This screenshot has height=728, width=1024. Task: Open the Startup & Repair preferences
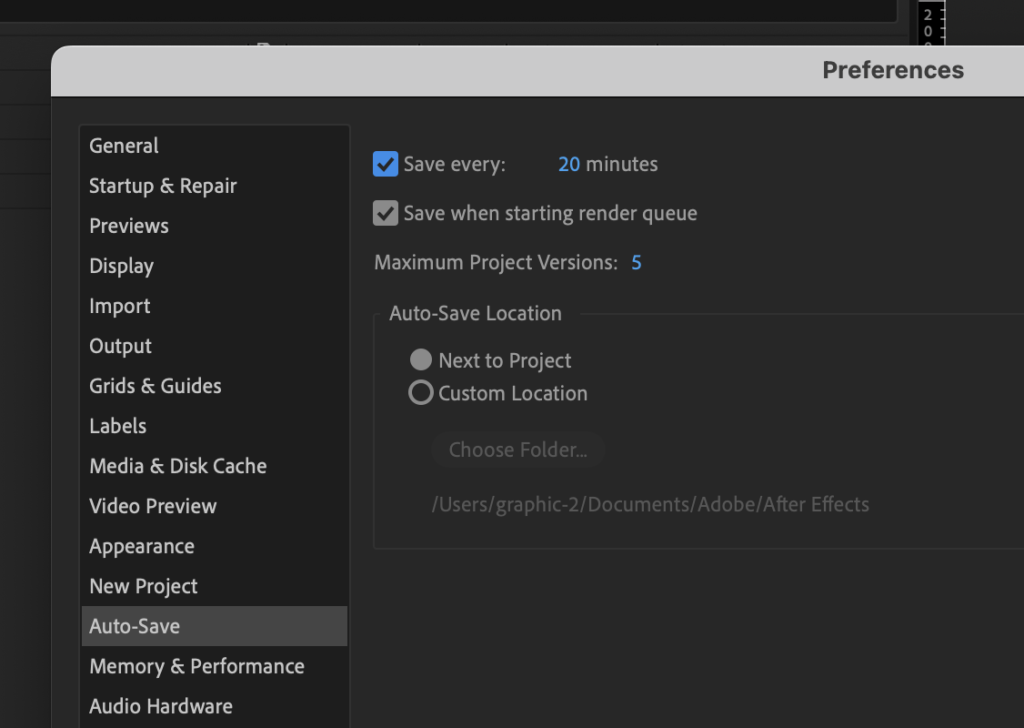[x=163, y=186]
